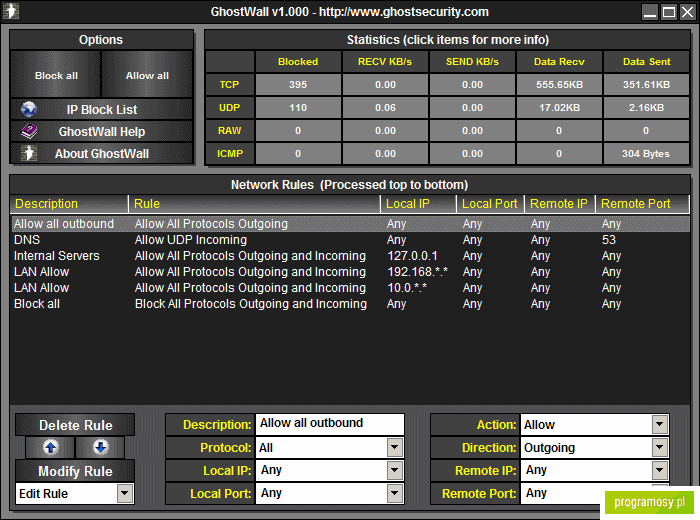Click the ICMP row label

(x=229, y=154)
